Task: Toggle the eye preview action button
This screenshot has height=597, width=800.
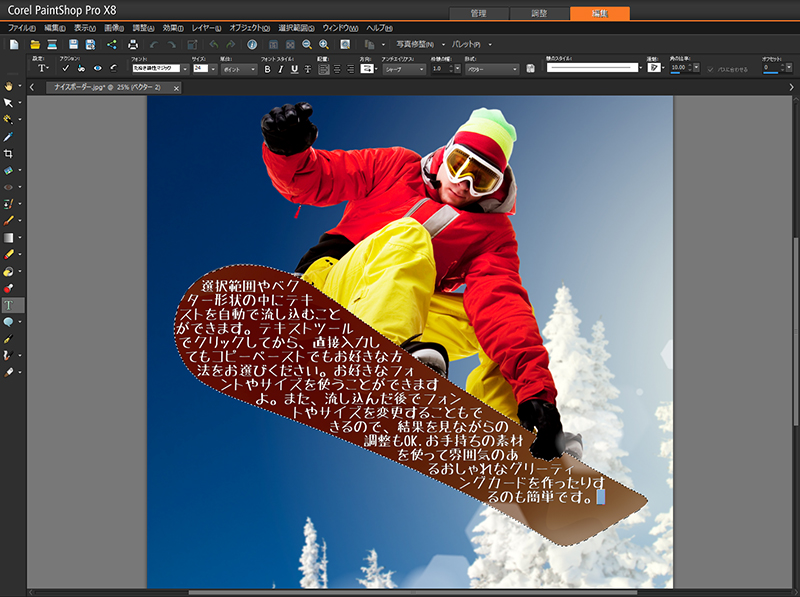Action: [97, 68]
